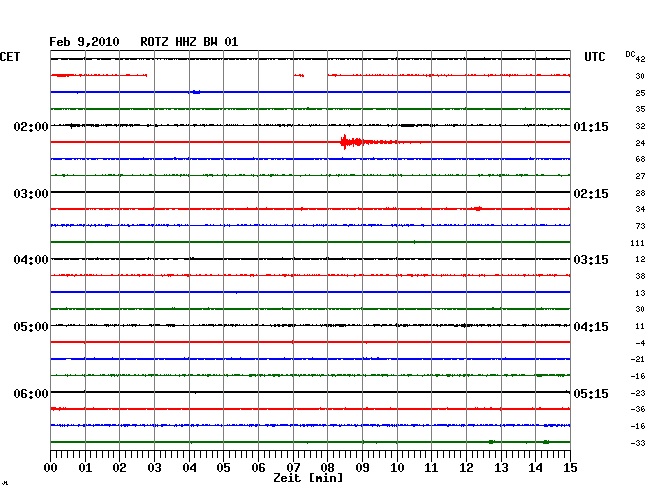The image size is (650, 494).
Task: Click the date label Feb 9,2010
Action: 84,42
